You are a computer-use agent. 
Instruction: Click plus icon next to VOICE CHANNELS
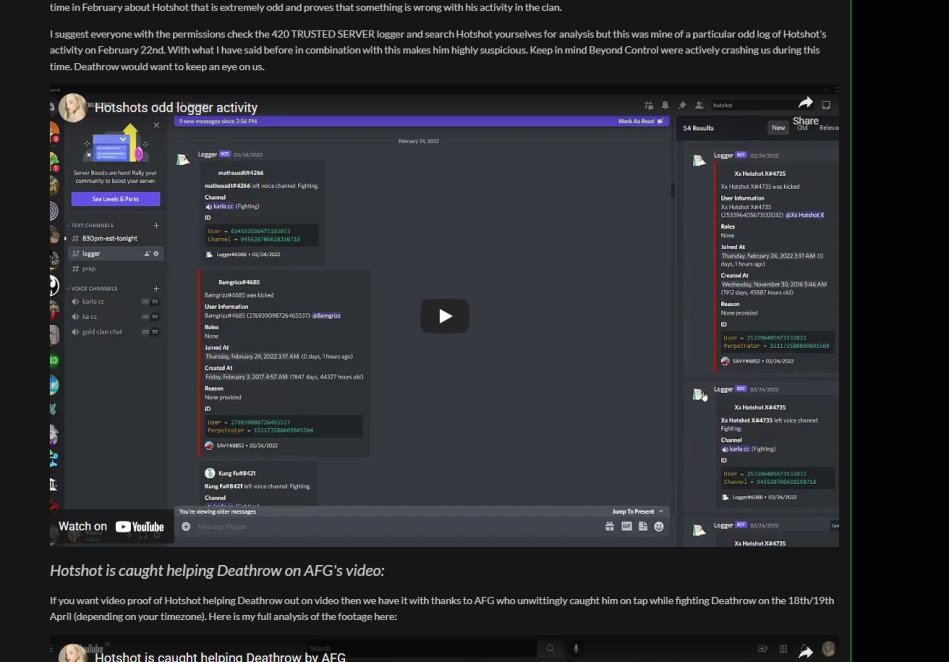click(x=156, y=289)
